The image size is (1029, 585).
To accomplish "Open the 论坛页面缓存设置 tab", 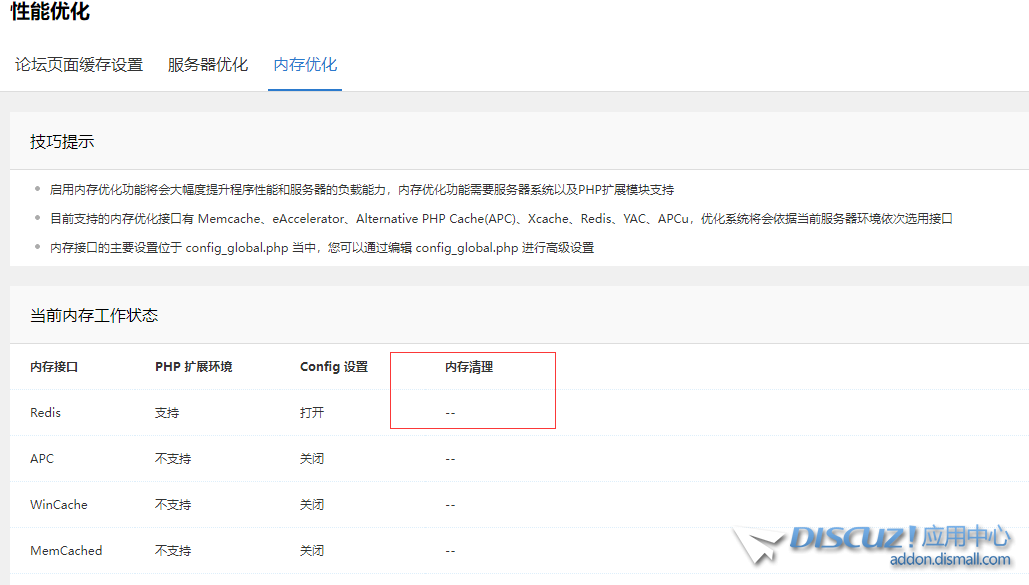I will (79, 65).
